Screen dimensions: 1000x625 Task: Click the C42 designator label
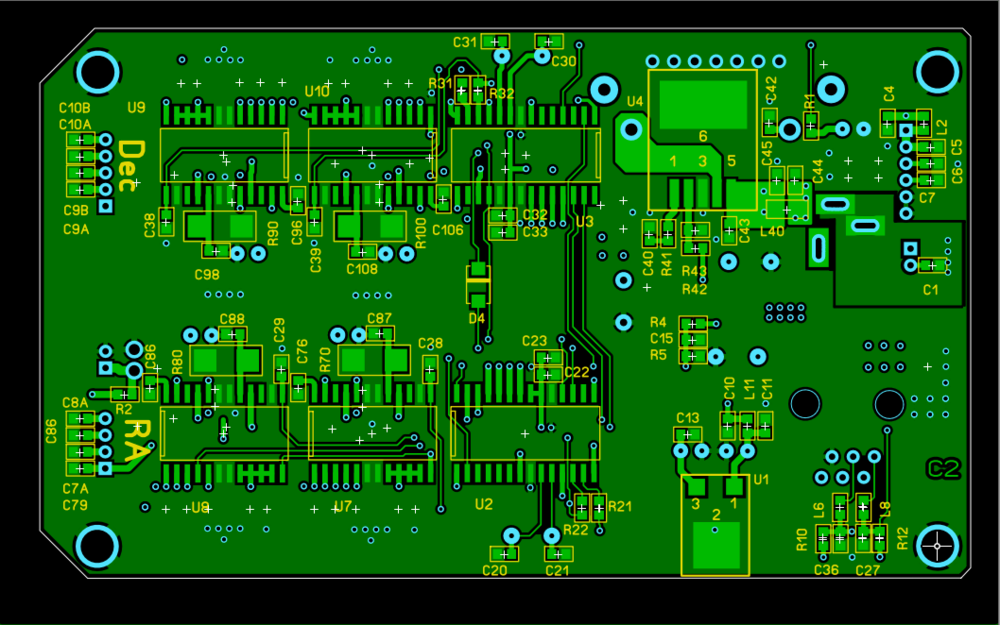[x=771, y=89]
